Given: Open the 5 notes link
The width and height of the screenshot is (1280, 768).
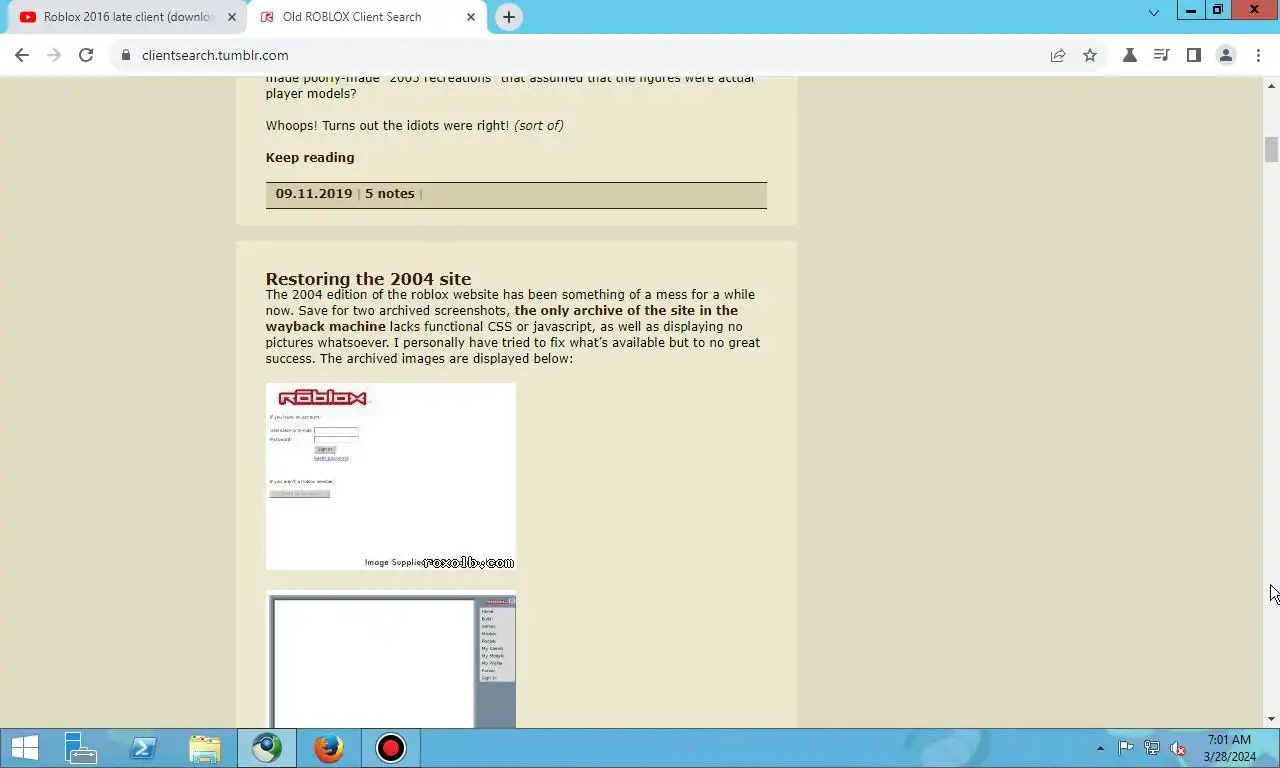Looking at the screenshot, I should (389, 193).
